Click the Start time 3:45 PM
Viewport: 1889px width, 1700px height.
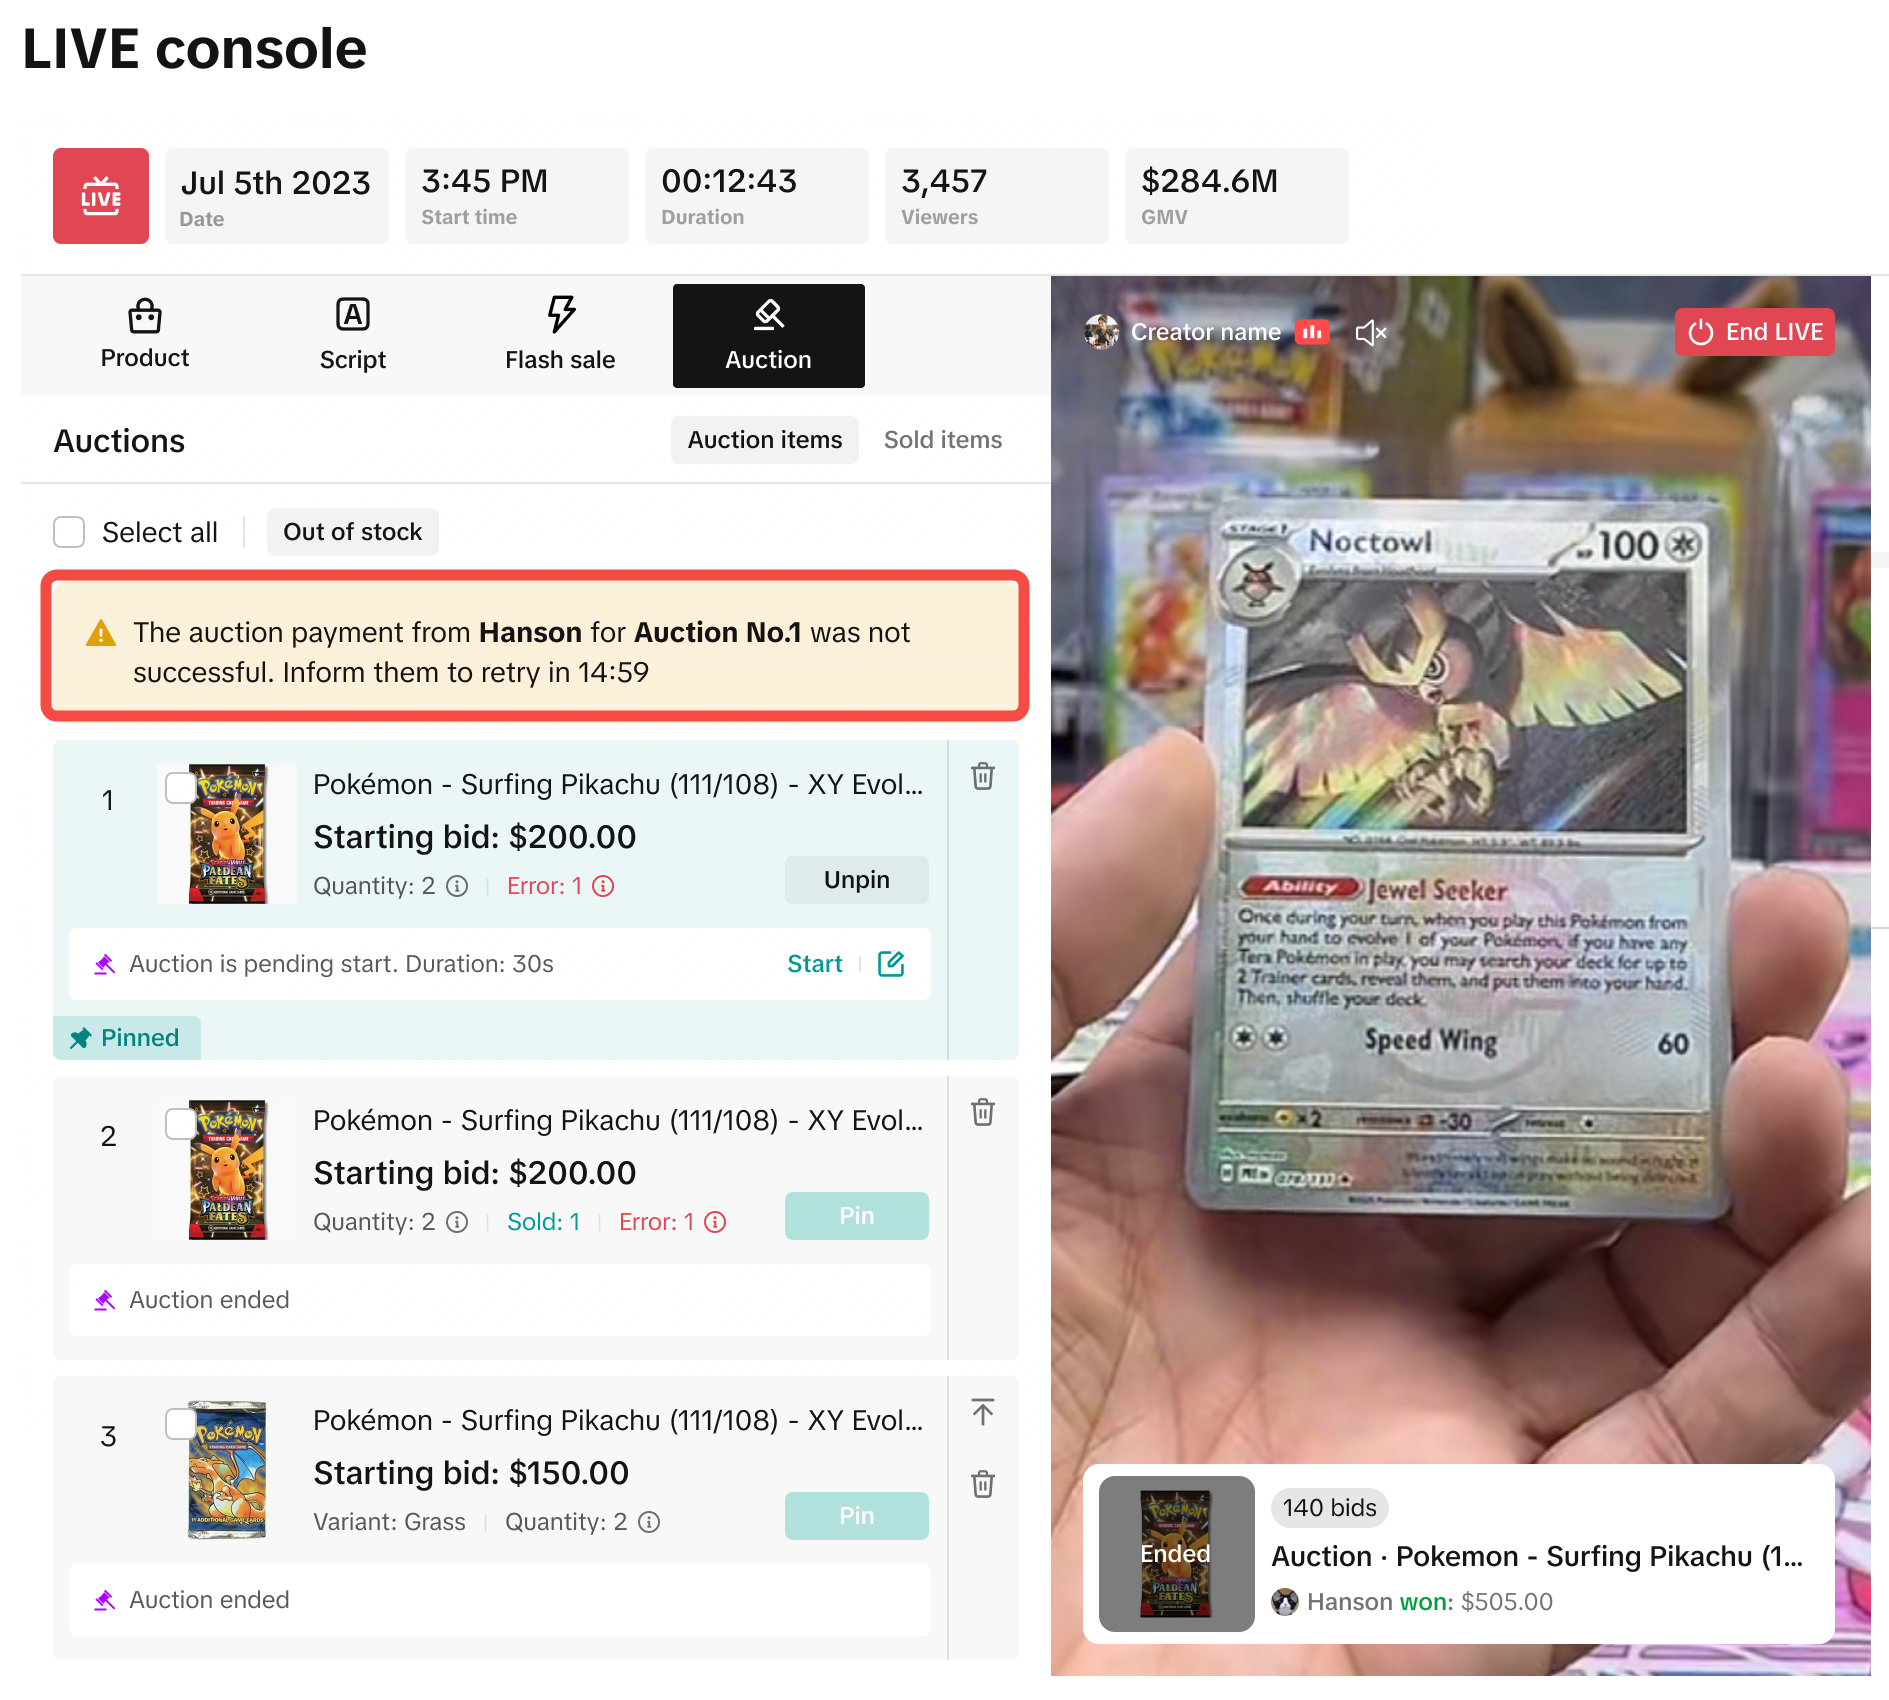coord(485,181)
